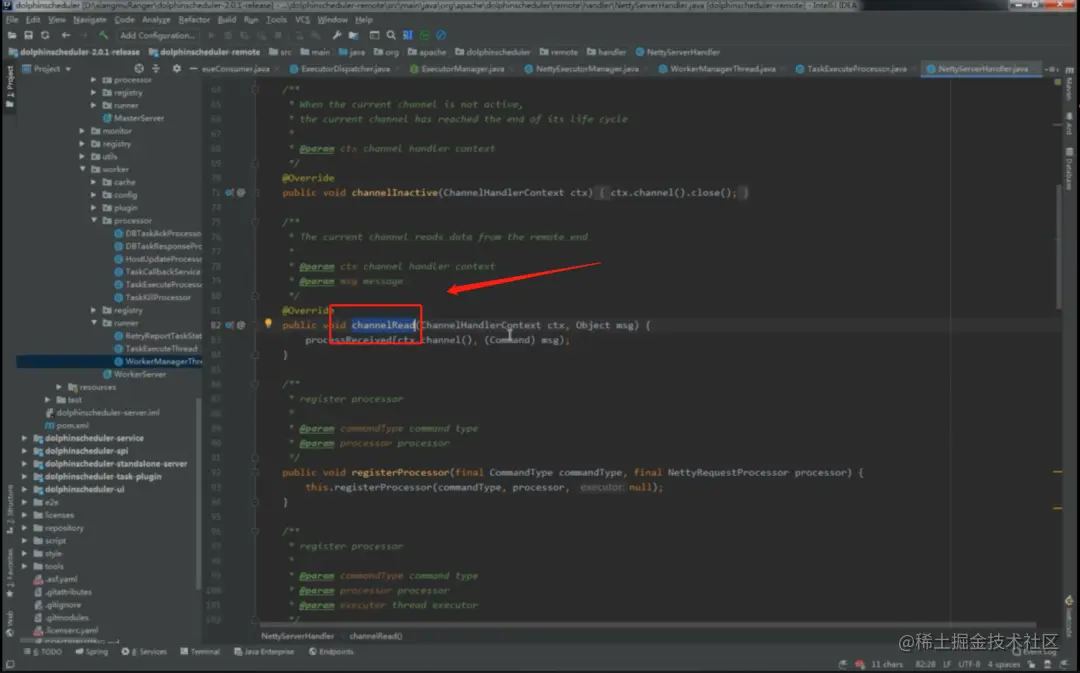Hide the Project panel with minus icon
Image resolution: width=1080 pixels, height=673 pixels.
pyautogui.click(x=194, y=69)
